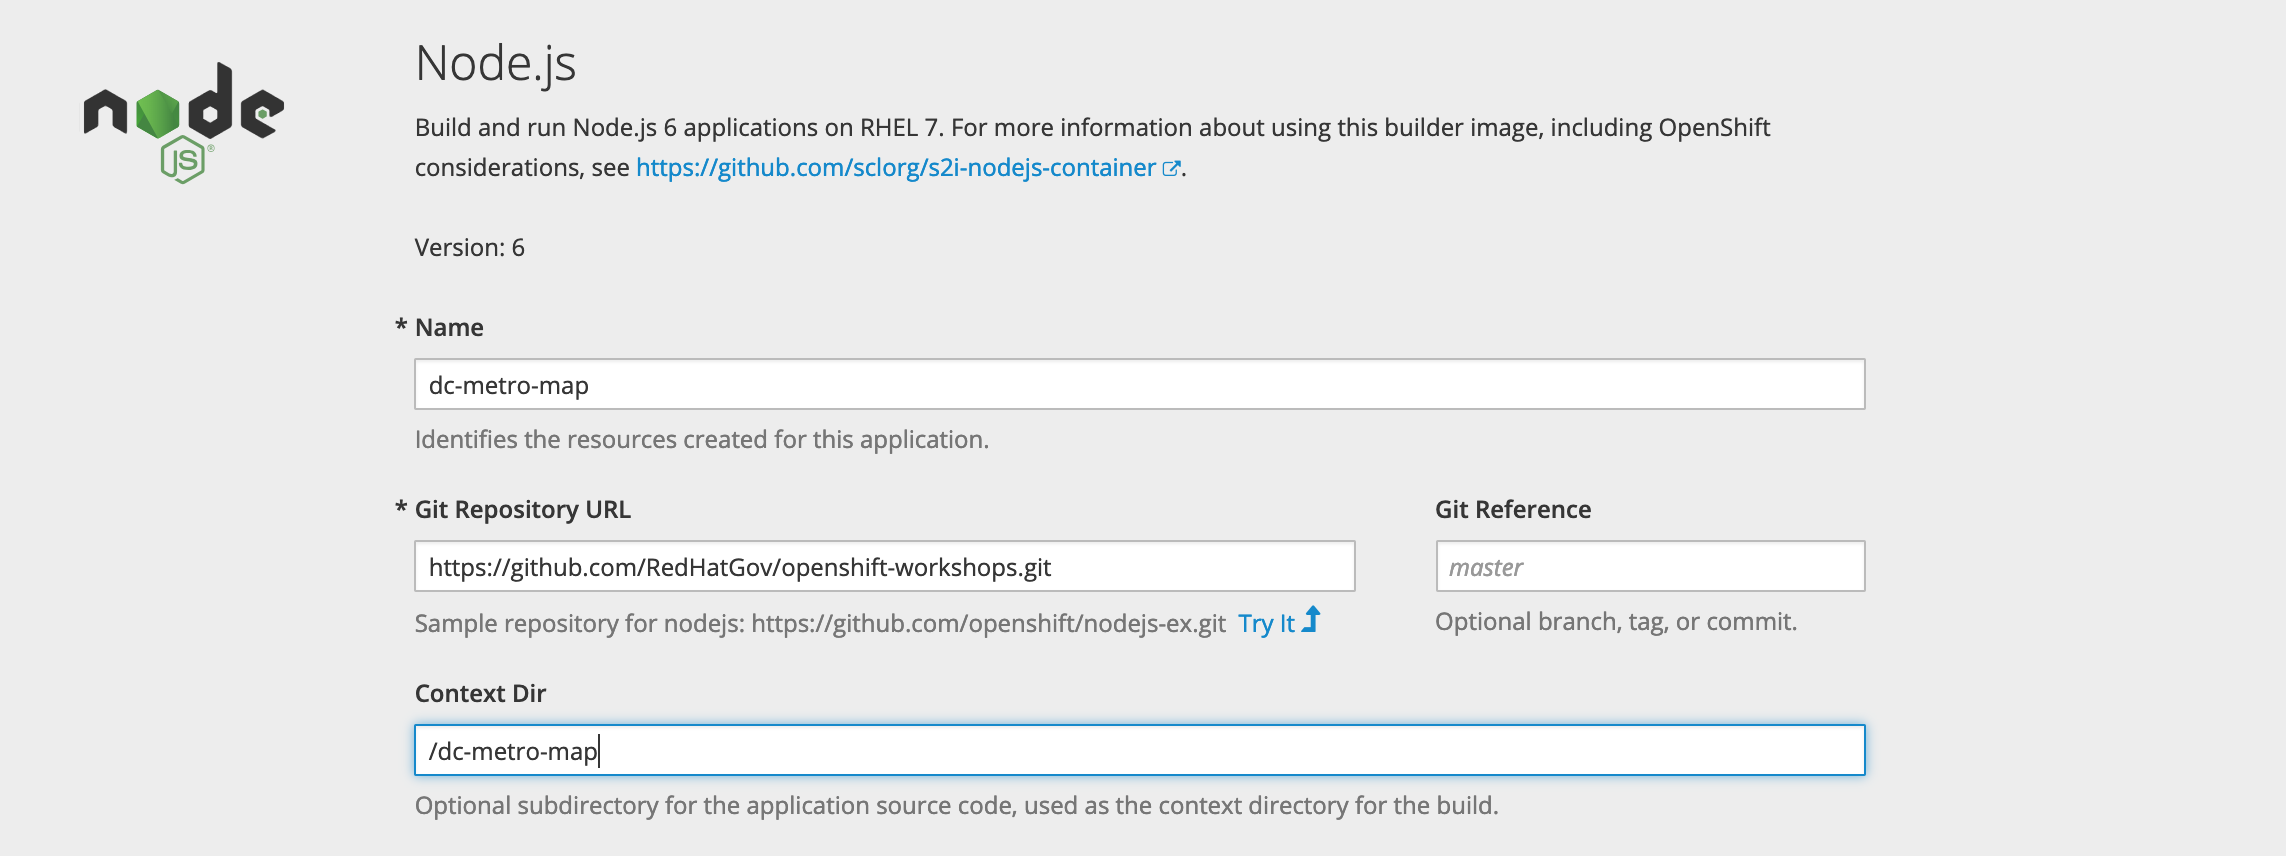Click the Context Dir input box
The height and width of the screenshot is (856, 2286).
click(1140, 750)
